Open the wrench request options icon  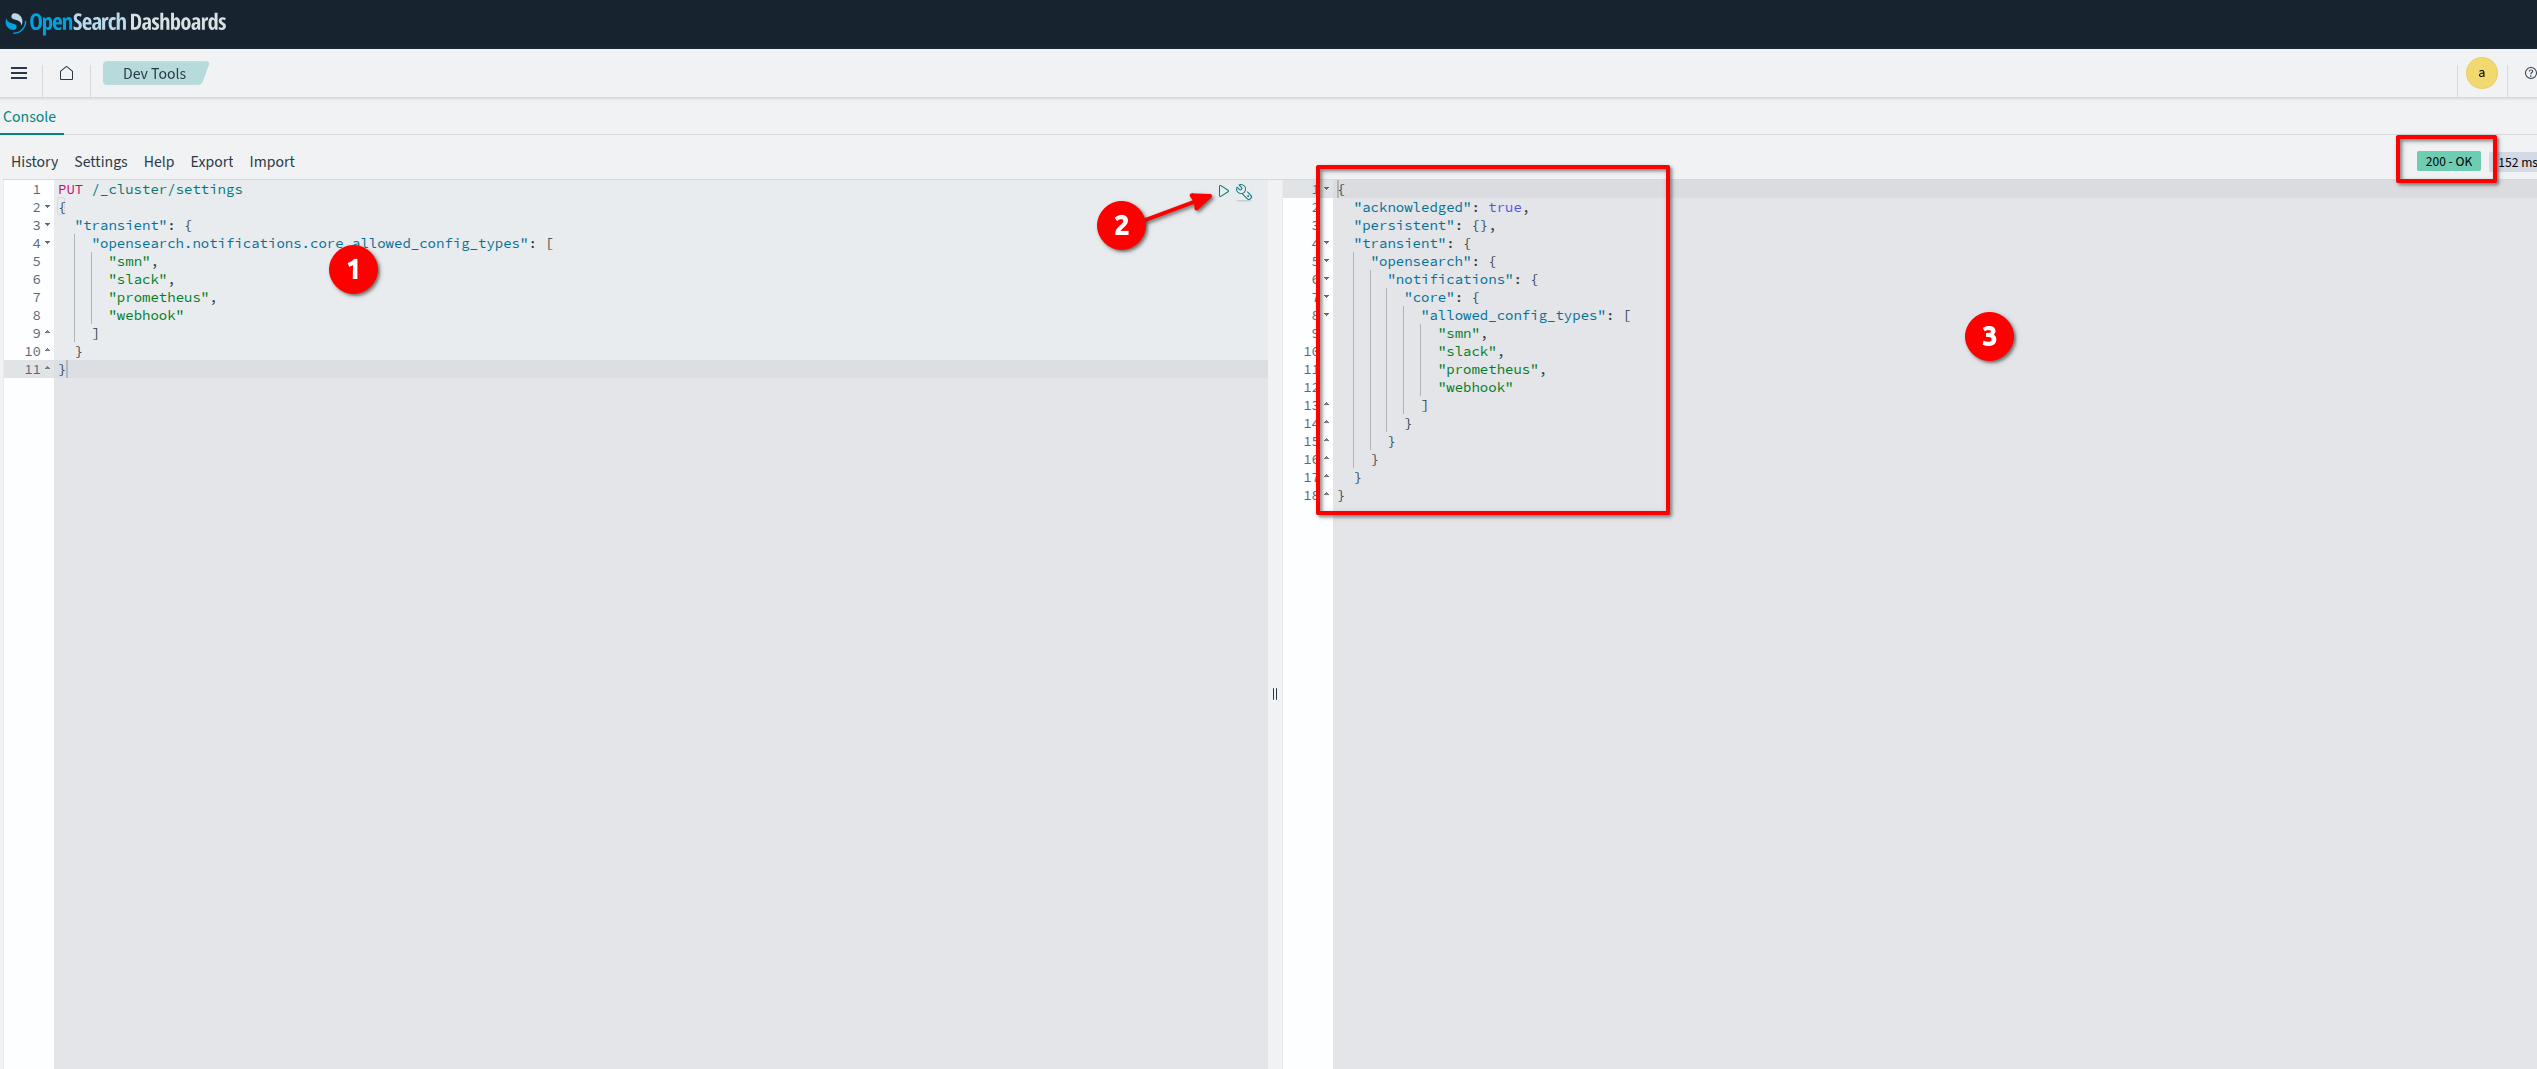pyautogui.click(x=1244, y=192)
